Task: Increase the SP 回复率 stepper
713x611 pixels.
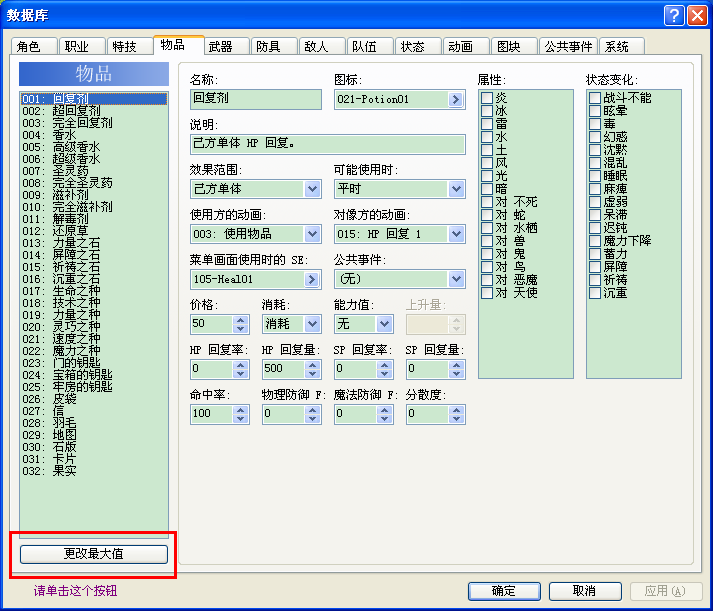Action: point(385,365)
